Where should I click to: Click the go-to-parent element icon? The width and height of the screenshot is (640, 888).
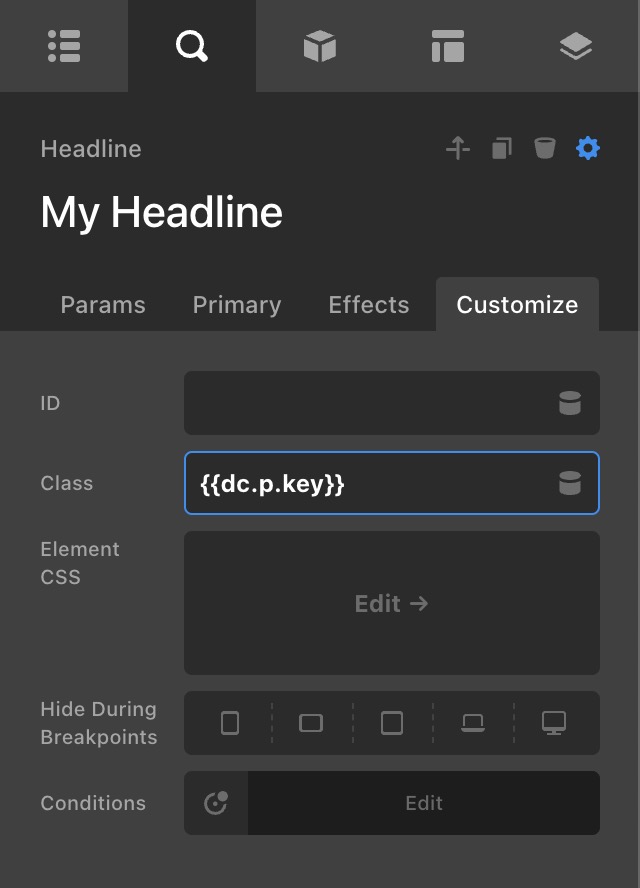coord(457,149)
